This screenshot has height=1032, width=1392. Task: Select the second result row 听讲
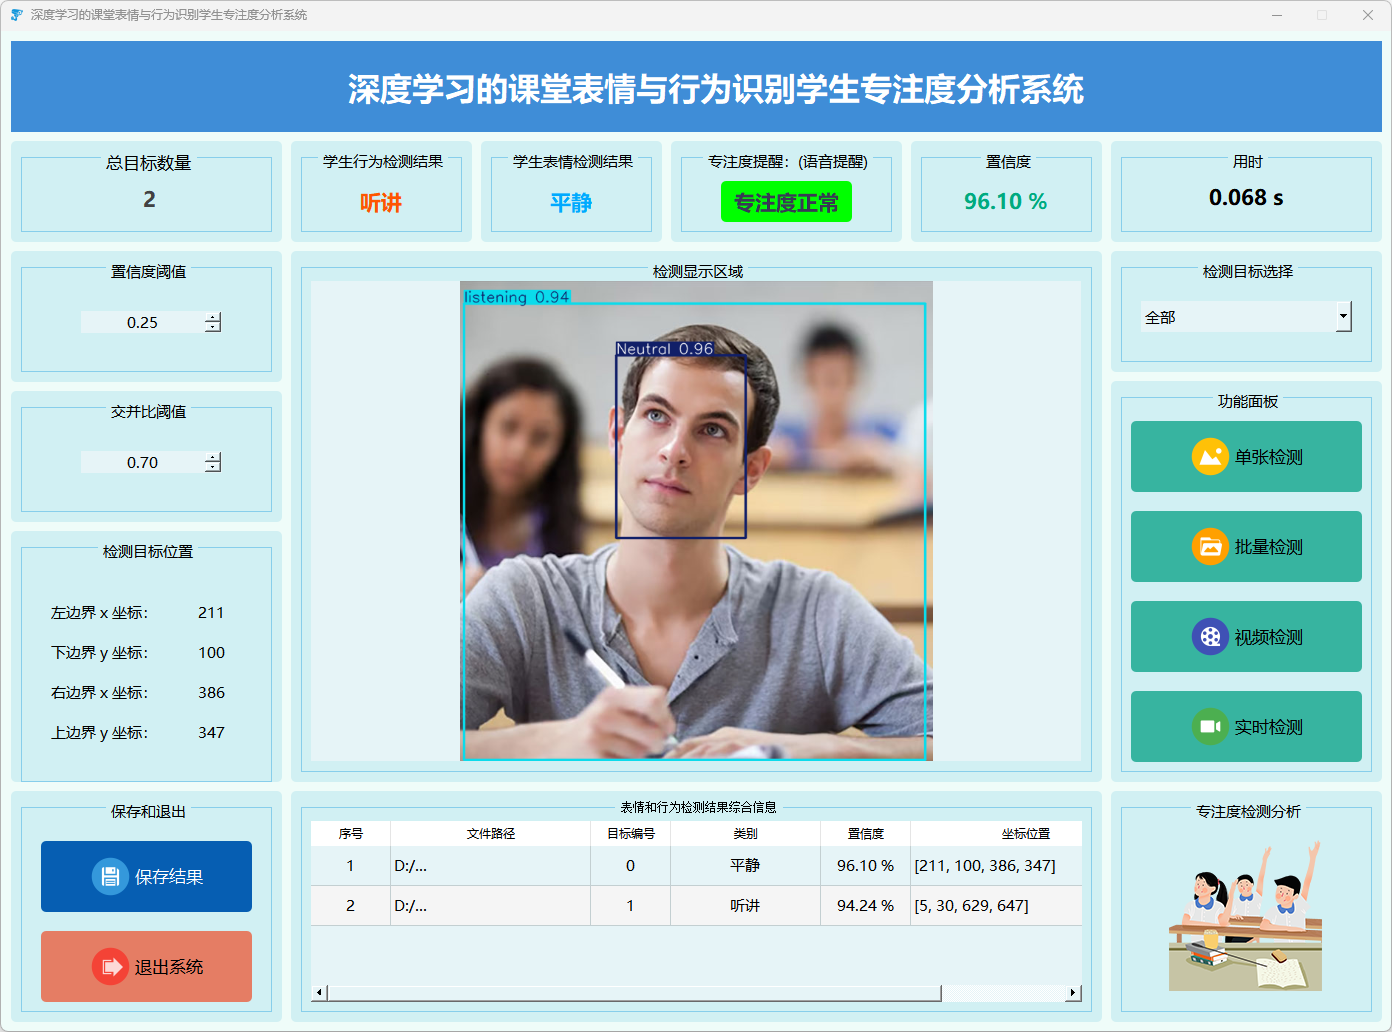click(x=745, y=906)
